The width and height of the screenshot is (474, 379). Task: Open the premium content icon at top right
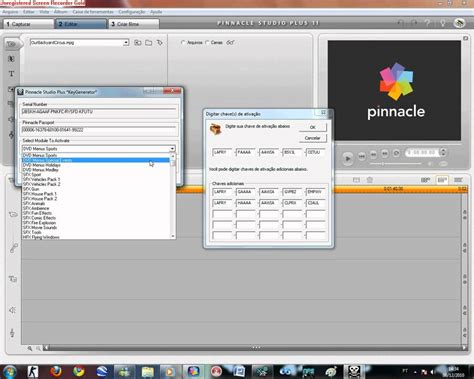[459, 23]
